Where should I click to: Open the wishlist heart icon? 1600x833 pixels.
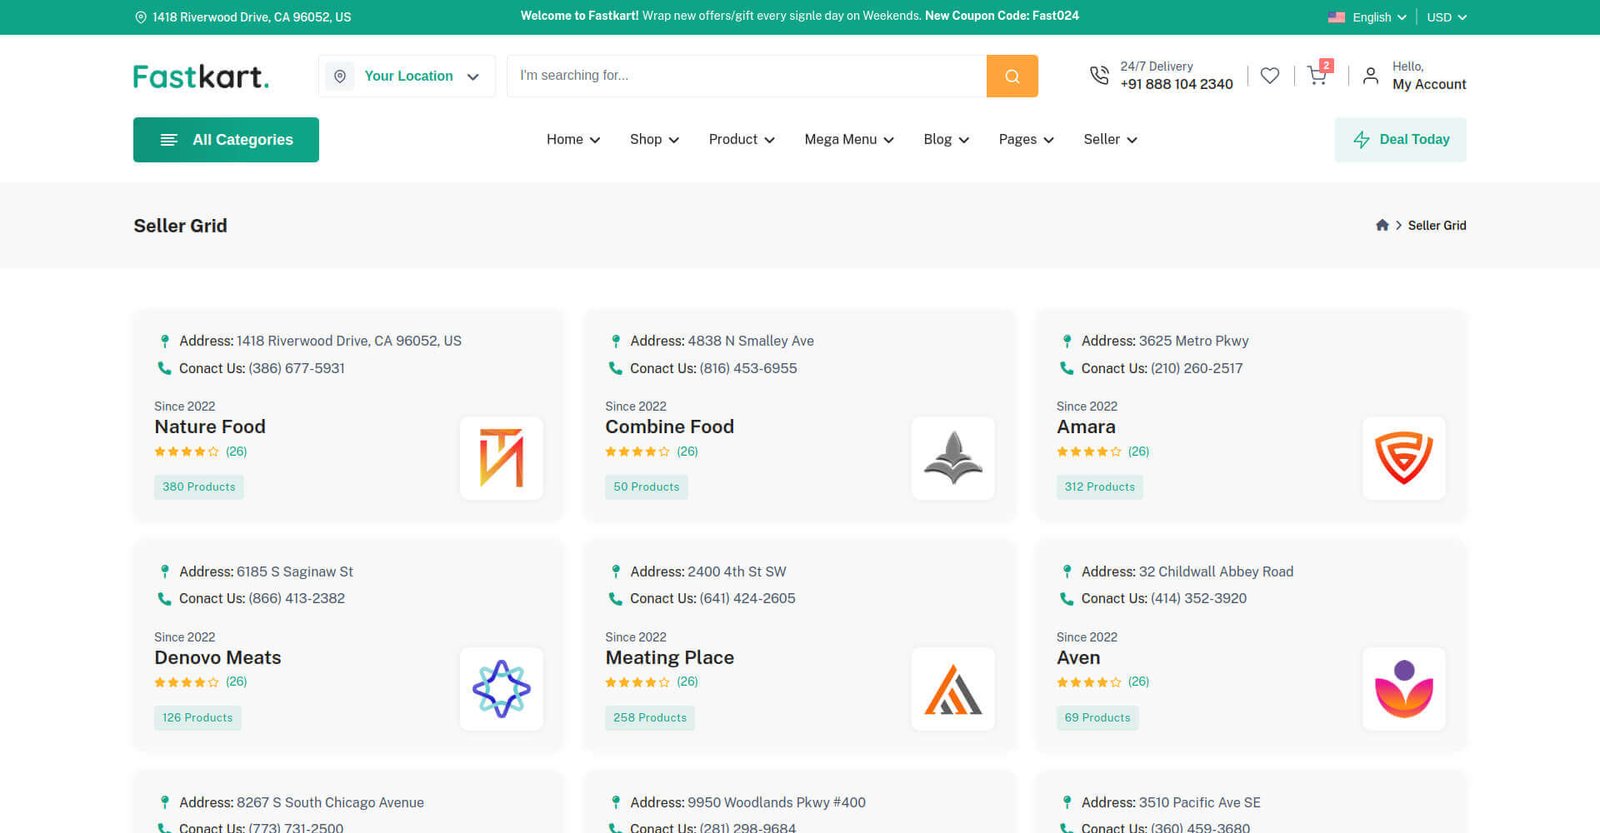pyautogui.click(x=1269, y=76)
